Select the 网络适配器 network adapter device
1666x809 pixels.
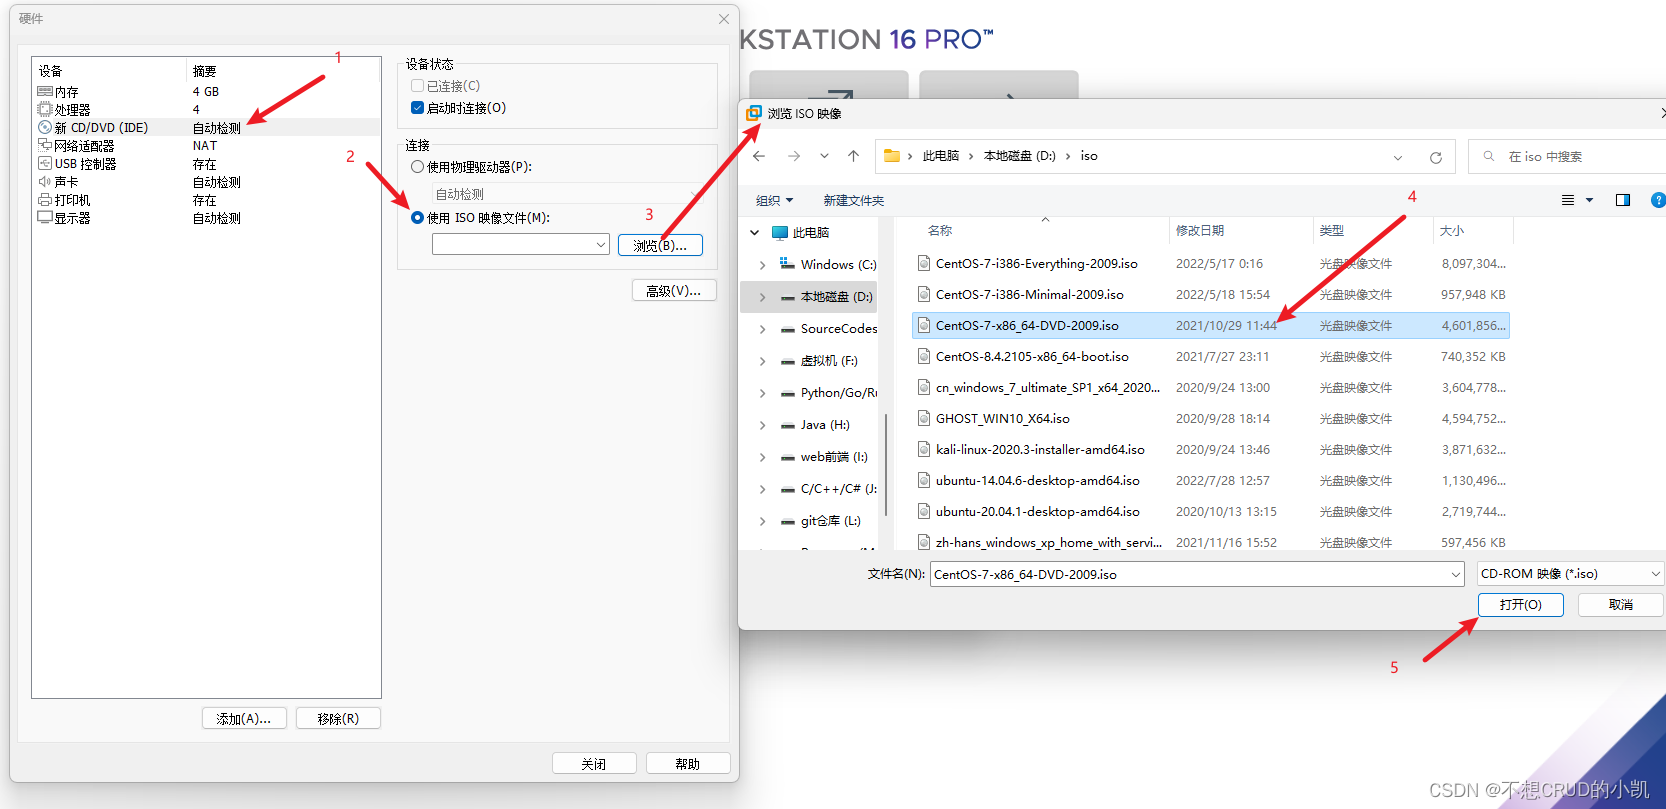(206, 146)
